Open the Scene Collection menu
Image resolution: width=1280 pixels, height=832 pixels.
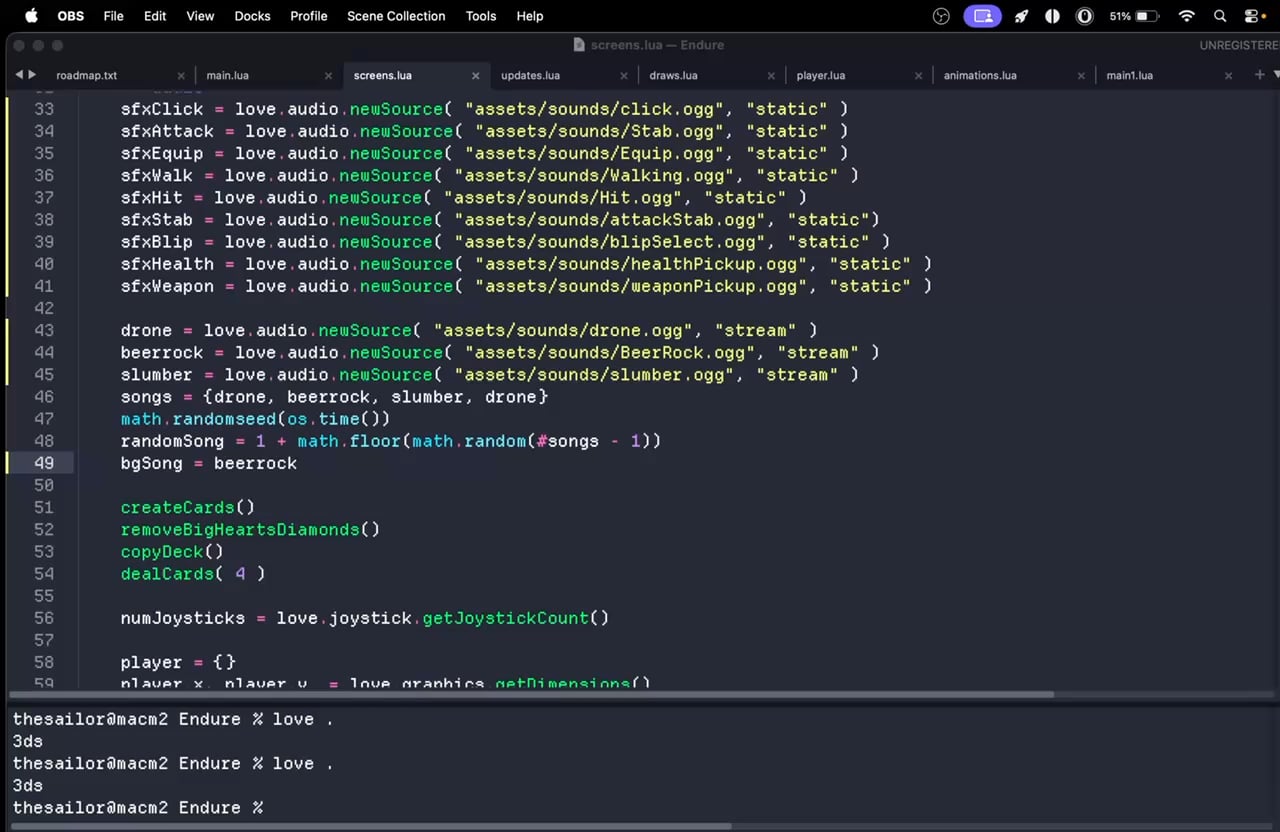pyautogui.click(x=396, y=16)
